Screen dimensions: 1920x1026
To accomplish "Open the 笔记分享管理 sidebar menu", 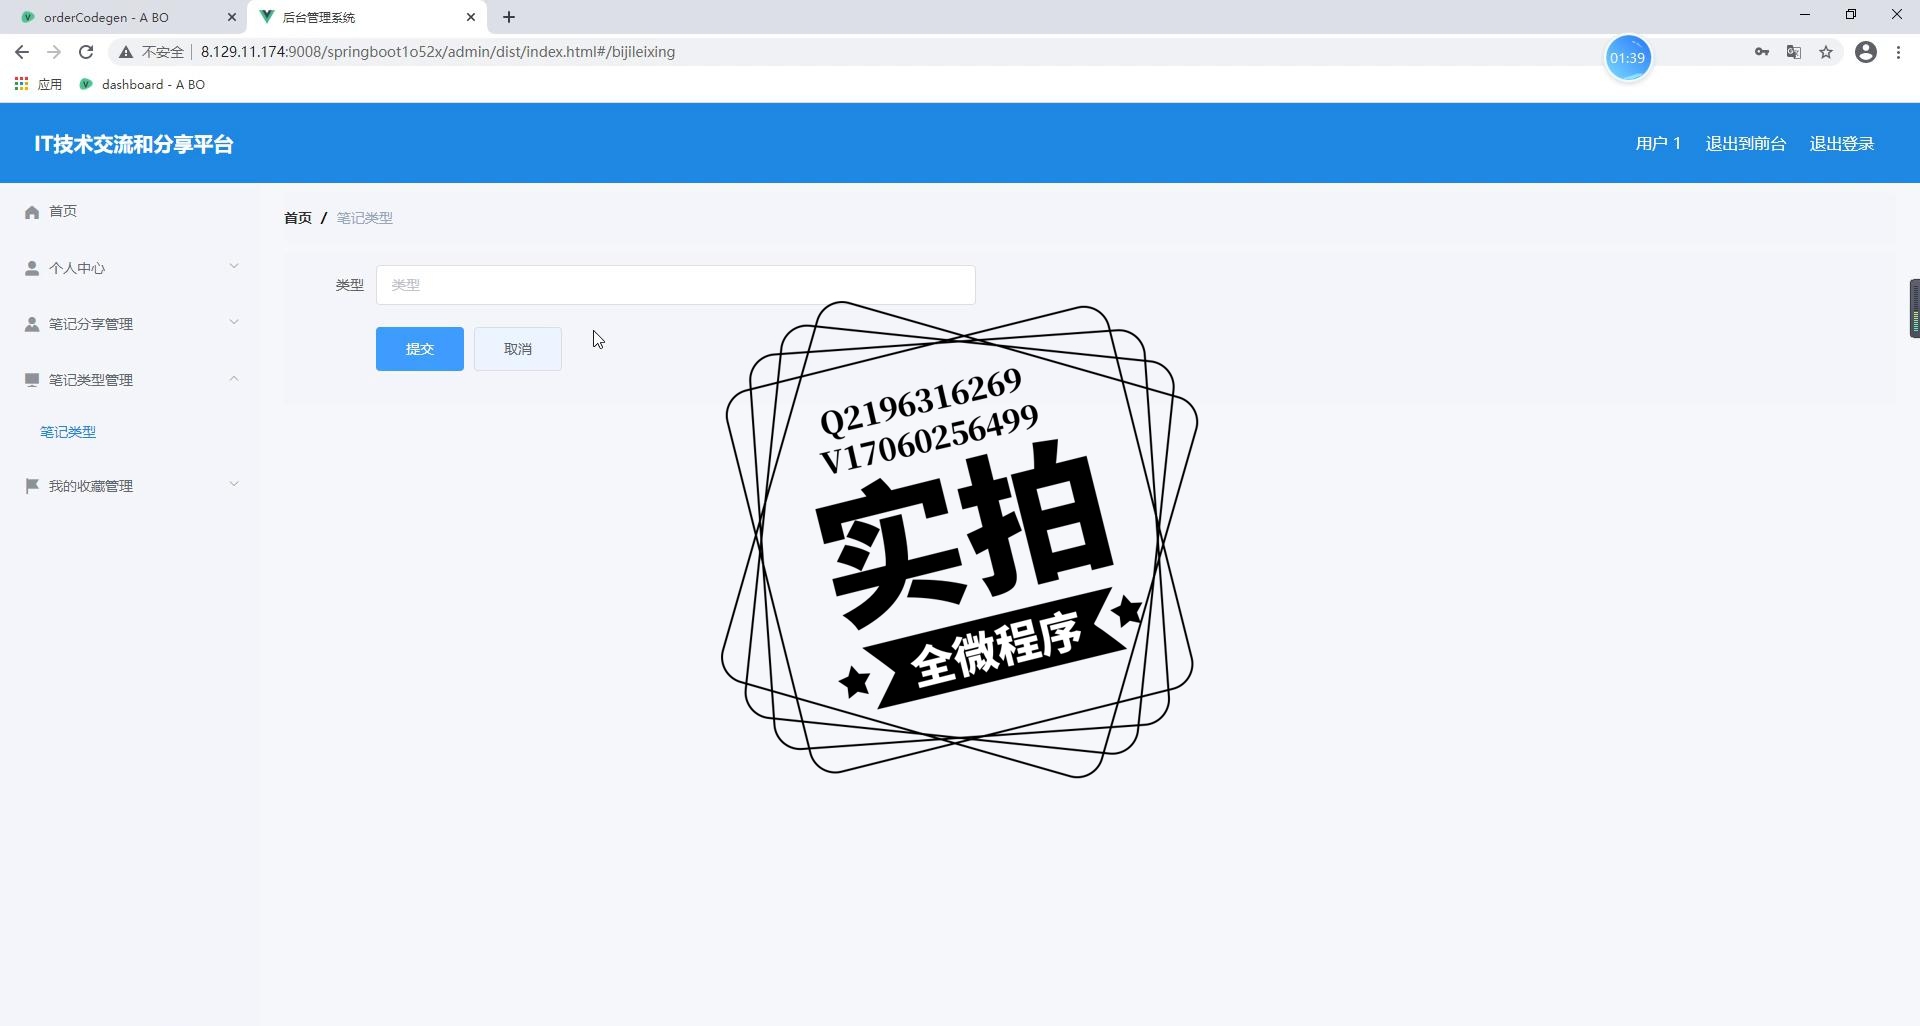I will tap(130, 324).
